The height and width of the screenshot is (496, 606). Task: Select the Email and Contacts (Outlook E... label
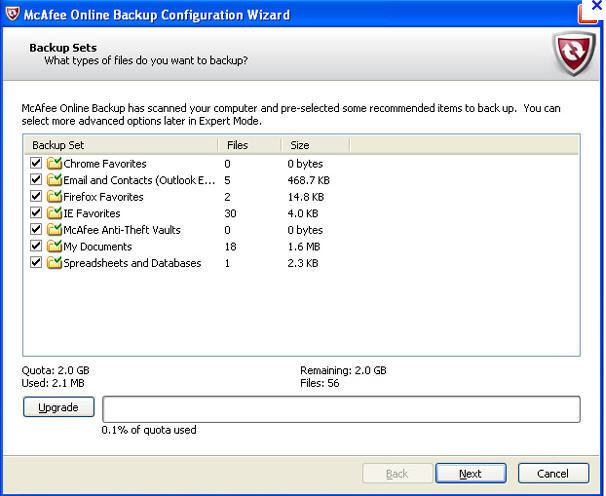[x=139, y=180]
